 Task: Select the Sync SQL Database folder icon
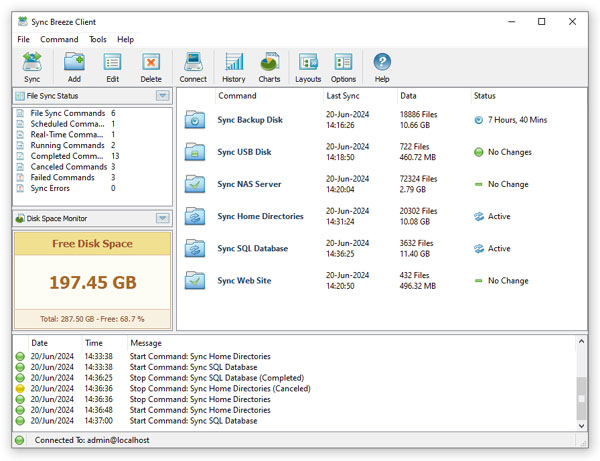click(x=195, y=248)
